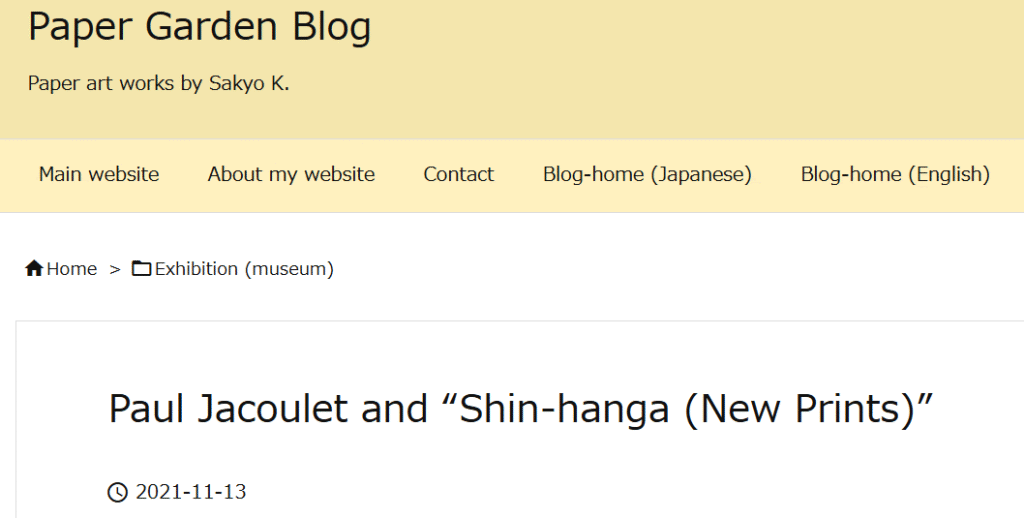The width and height of the screenshot is (1024, 518).
Task: Follow the Home breadcrumb link text
Action: [x=72, y=268]
